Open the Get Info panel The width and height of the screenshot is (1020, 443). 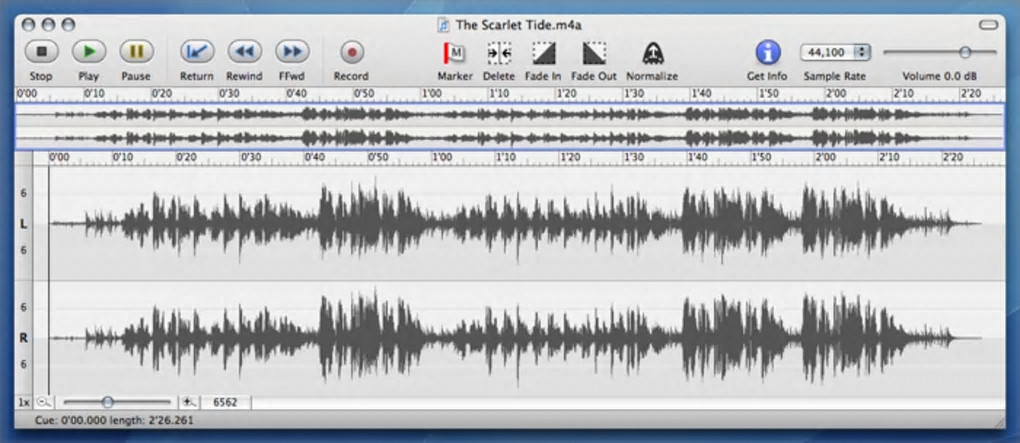[767, 52]
